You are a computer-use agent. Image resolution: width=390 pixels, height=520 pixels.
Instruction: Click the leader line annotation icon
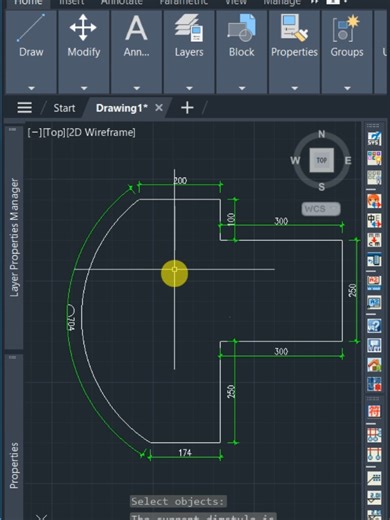(374, 478)
